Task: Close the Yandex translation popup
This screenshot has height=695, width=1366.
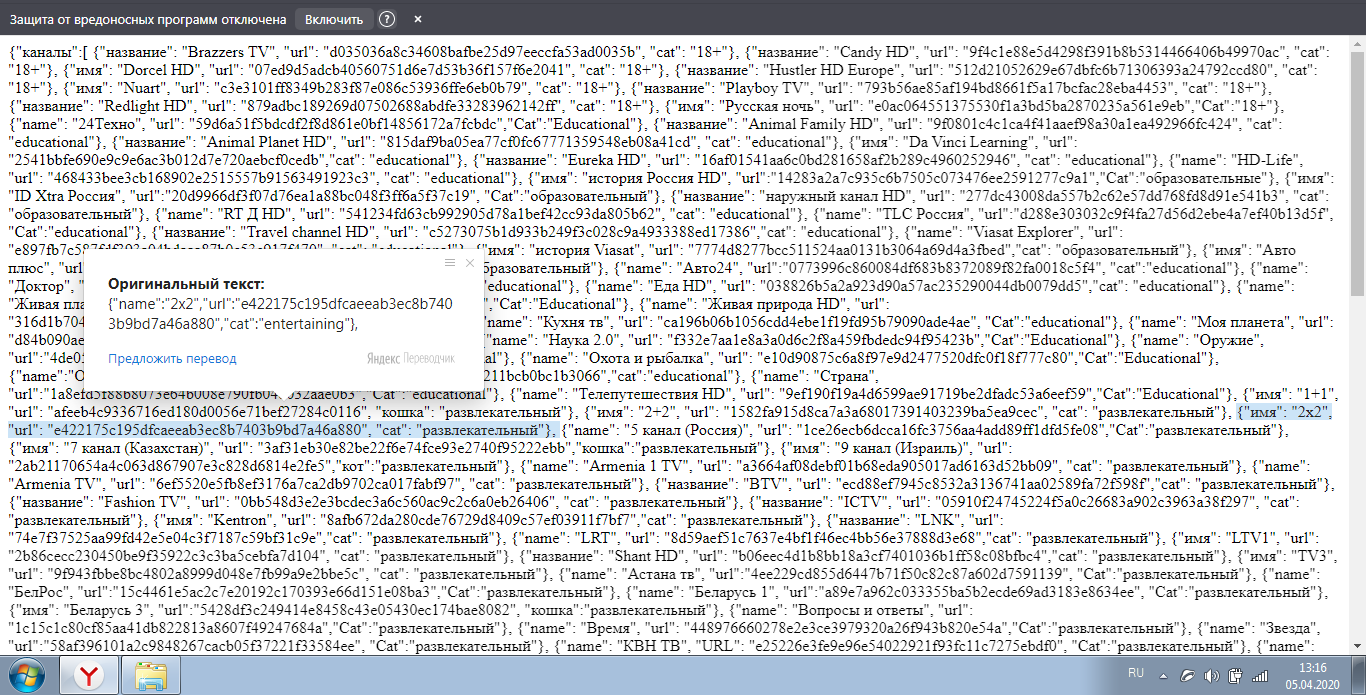Action: point(470,263)
